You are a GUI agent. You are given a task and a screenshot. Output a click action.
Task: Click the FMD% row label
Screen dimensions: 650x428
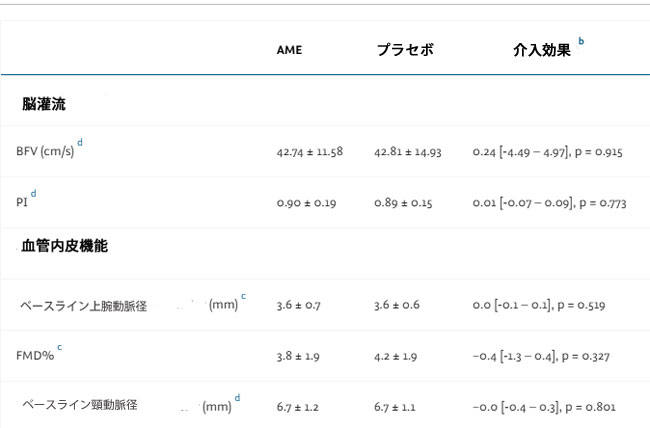pyautogui.click(x=33, y=355)
